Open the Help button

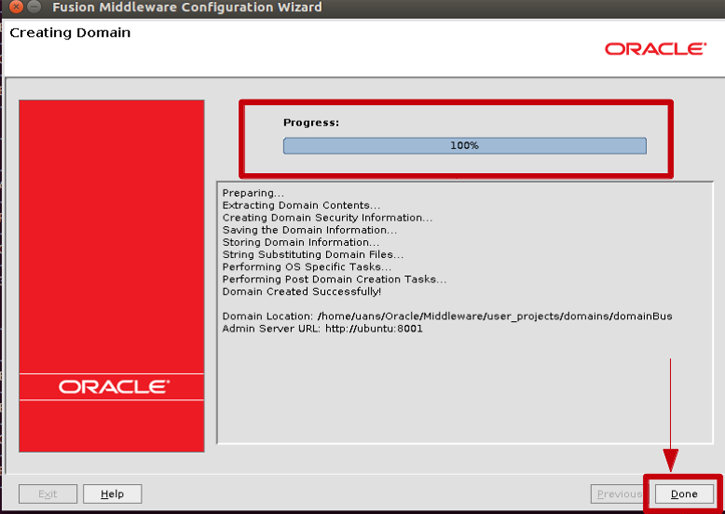pyautogui.click(x=112, y=494)
